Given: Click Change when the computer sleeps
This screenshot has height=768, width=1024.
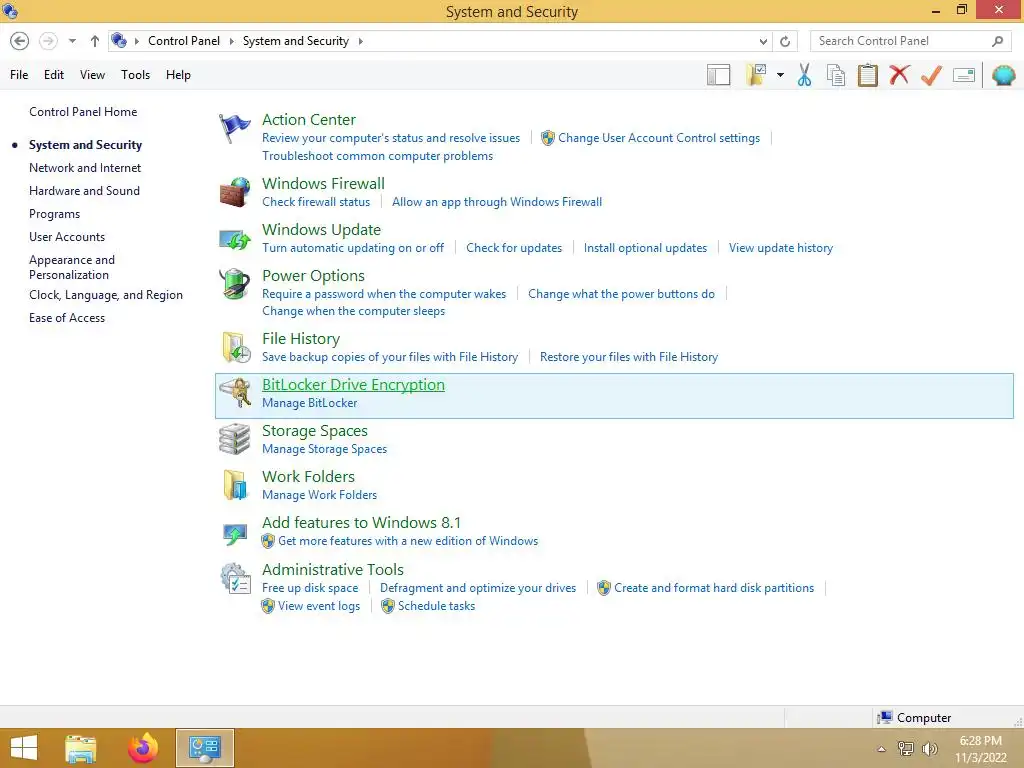Looking at the screenshot, I should 353,311.
